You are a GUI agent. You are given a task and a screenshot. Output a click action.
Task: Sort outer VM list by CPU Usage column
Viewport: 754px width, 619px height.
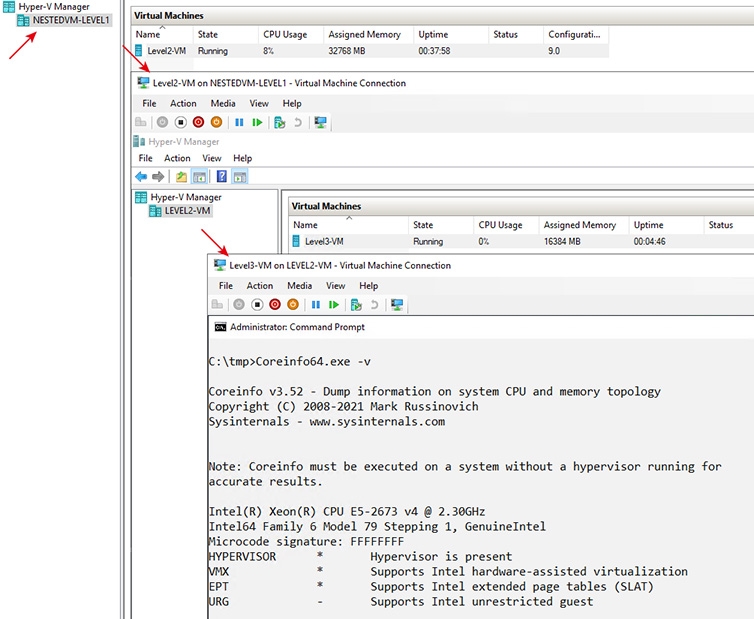(291, 35)
